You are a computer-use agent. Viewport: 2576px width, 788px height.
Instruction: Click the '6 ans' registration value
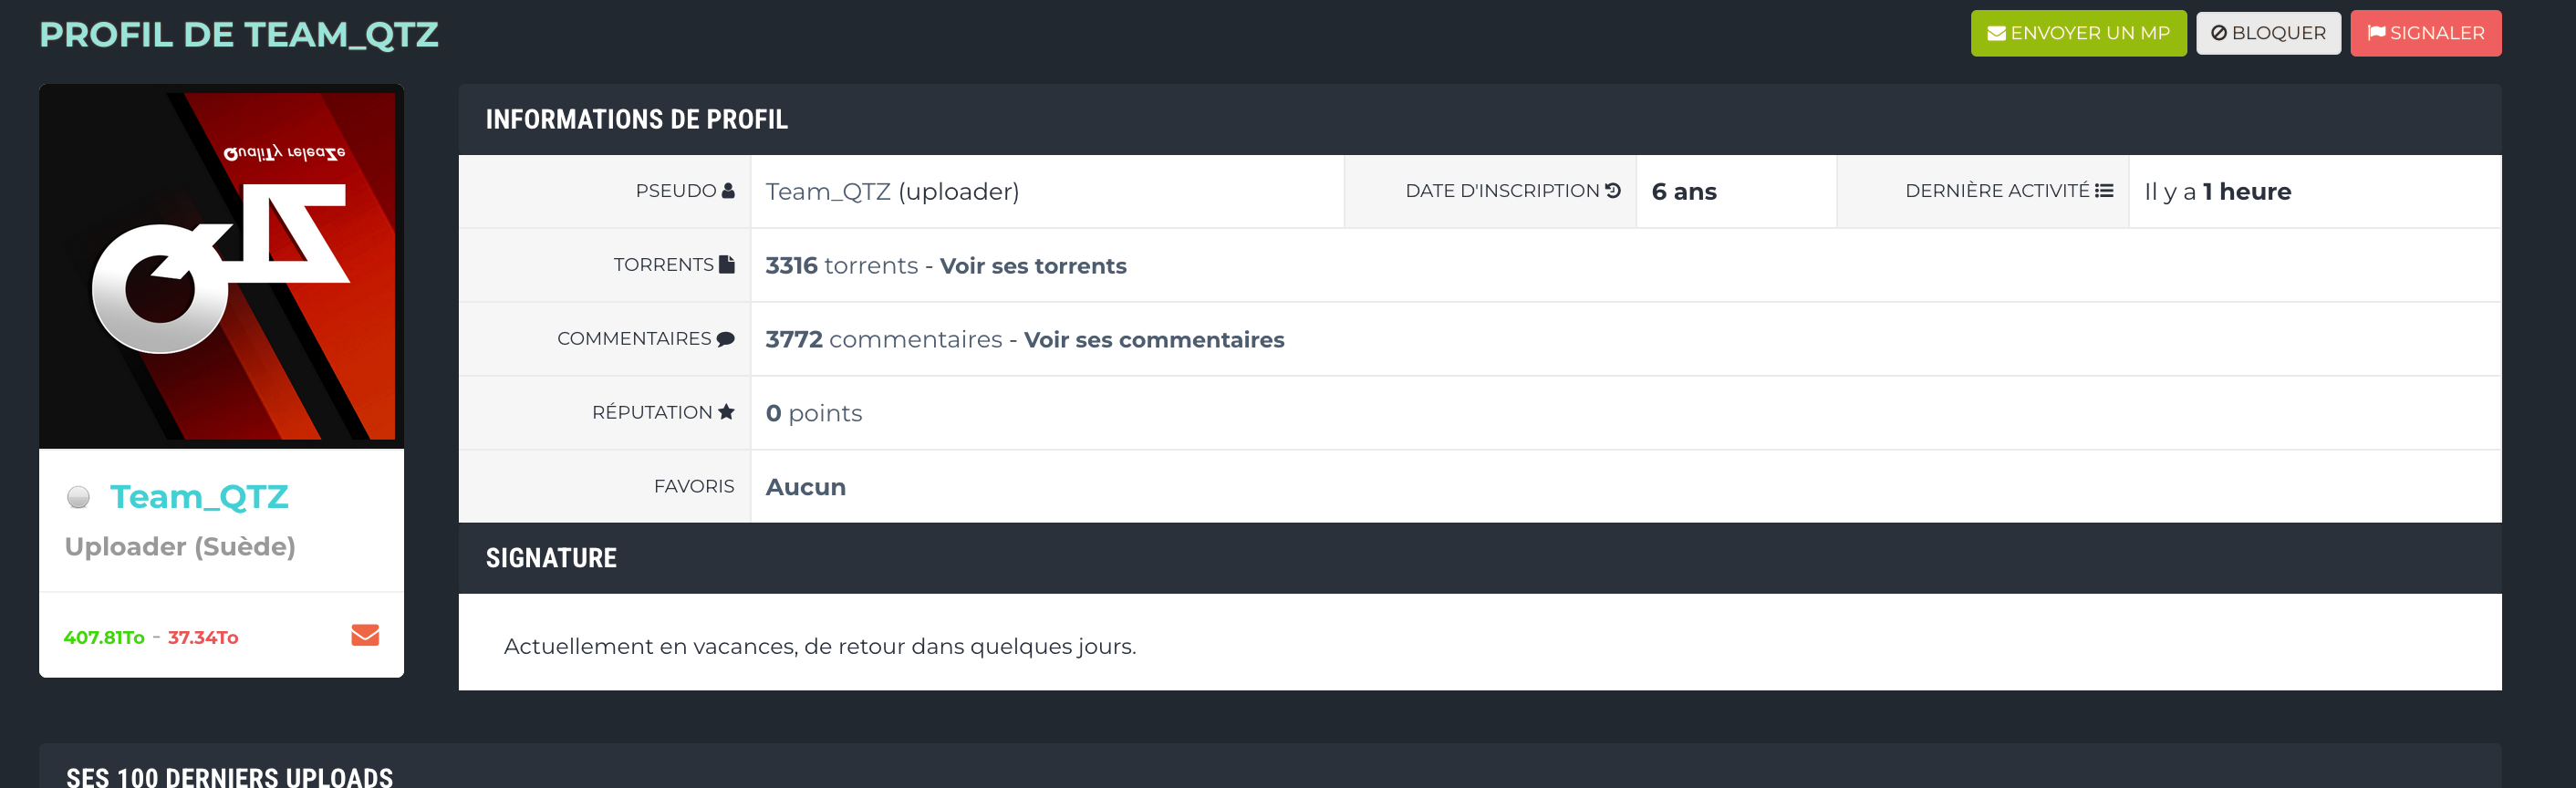tap(1684, 191)
